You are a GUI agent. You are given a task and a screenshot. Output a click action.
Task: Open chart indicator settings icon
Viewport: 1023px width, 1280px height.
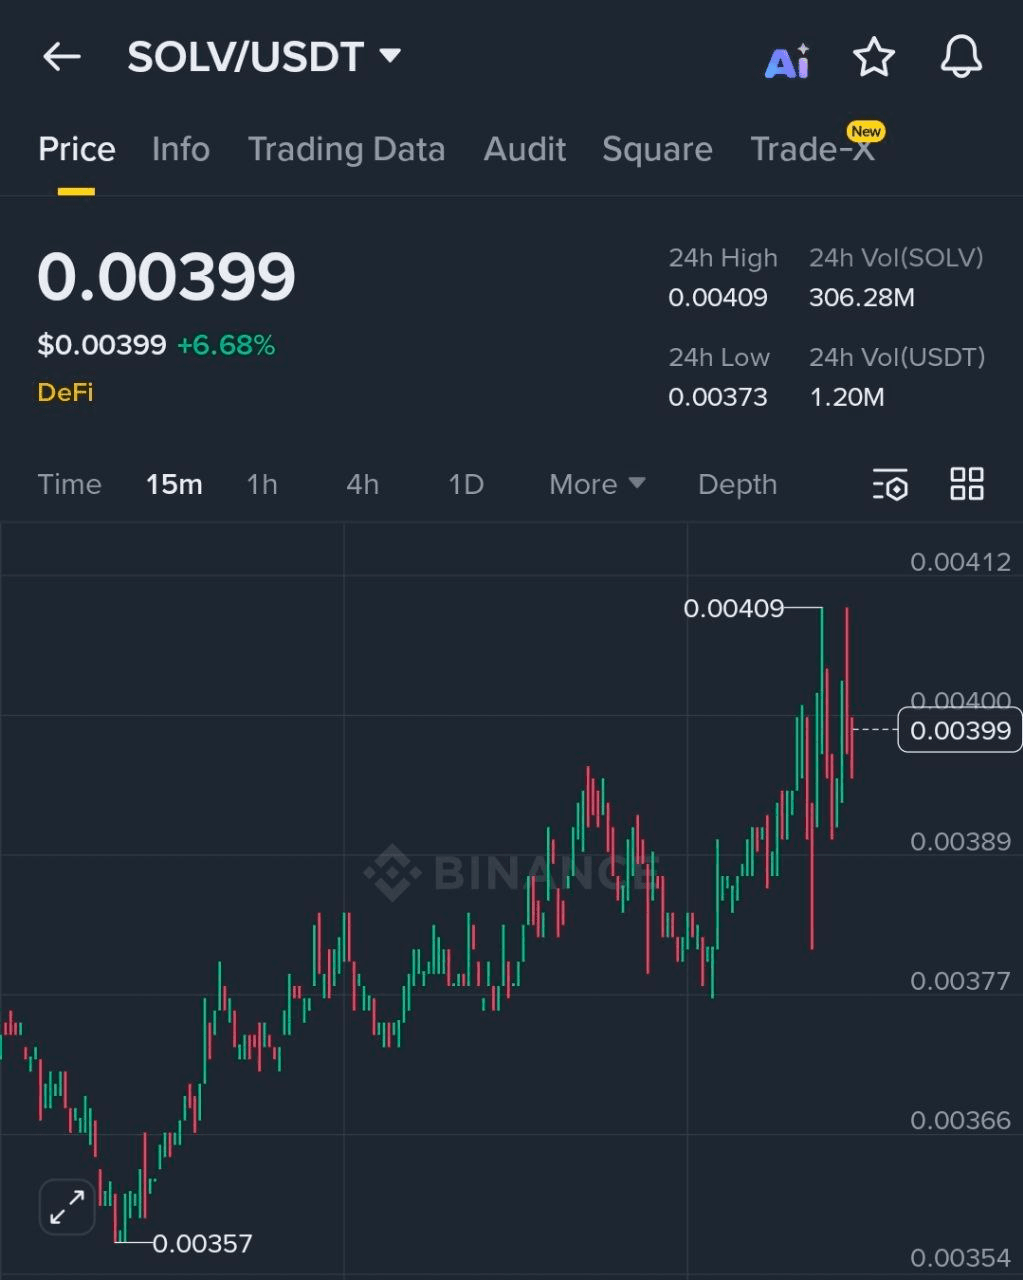tap(889, 484)
